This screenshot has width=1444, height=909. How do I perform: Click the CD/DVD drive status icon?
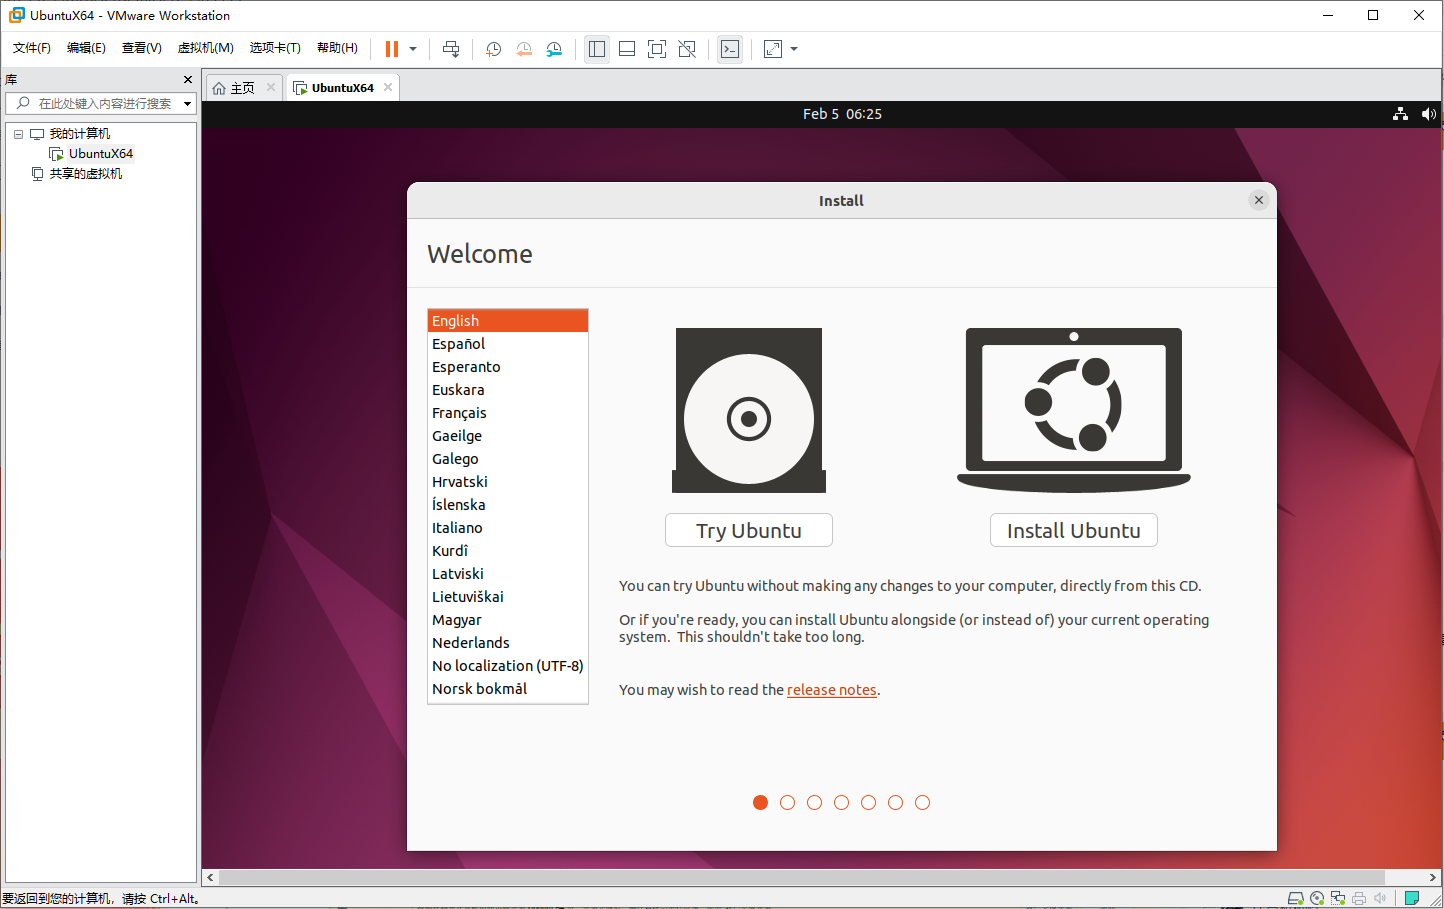click(x=1317, y=898)
